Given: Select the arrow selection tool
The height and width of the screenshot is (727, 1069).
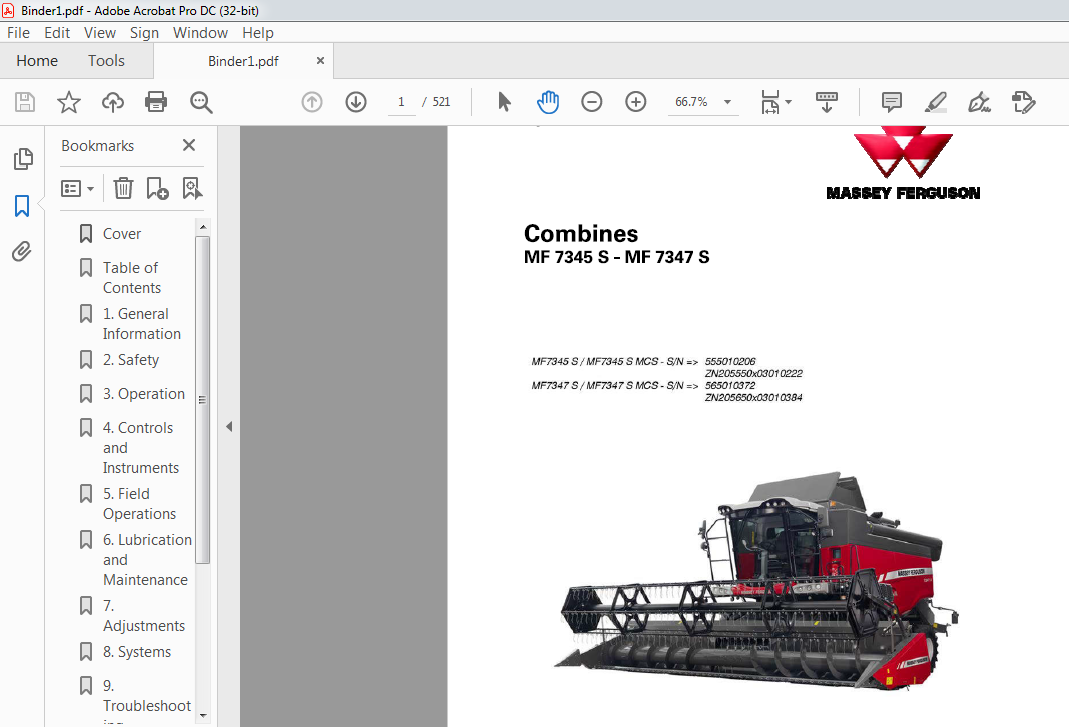Looking at the screenshot, I should pos(505,102).
